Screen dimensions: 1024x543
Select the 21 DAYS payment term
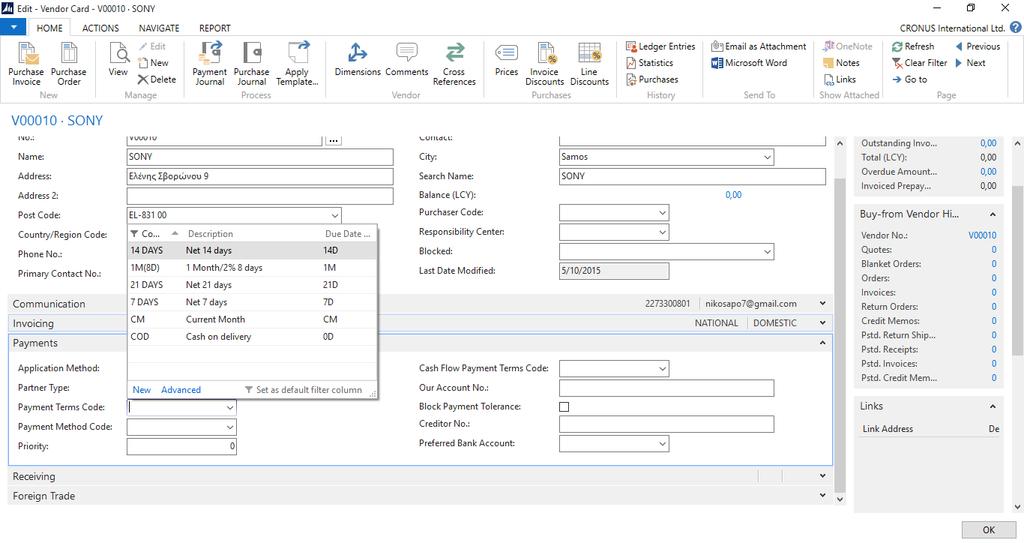252,285
